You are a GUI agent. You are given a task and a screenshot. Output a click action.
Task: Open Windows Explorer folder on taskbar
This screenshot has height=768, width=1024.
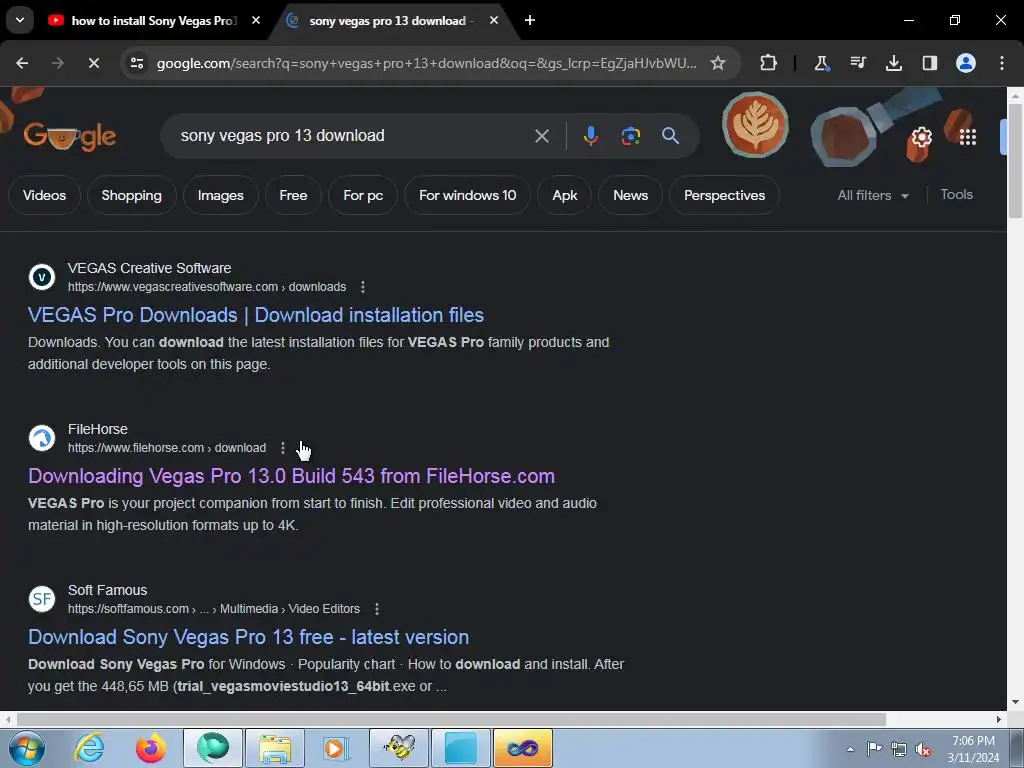(x=275, y=748)
